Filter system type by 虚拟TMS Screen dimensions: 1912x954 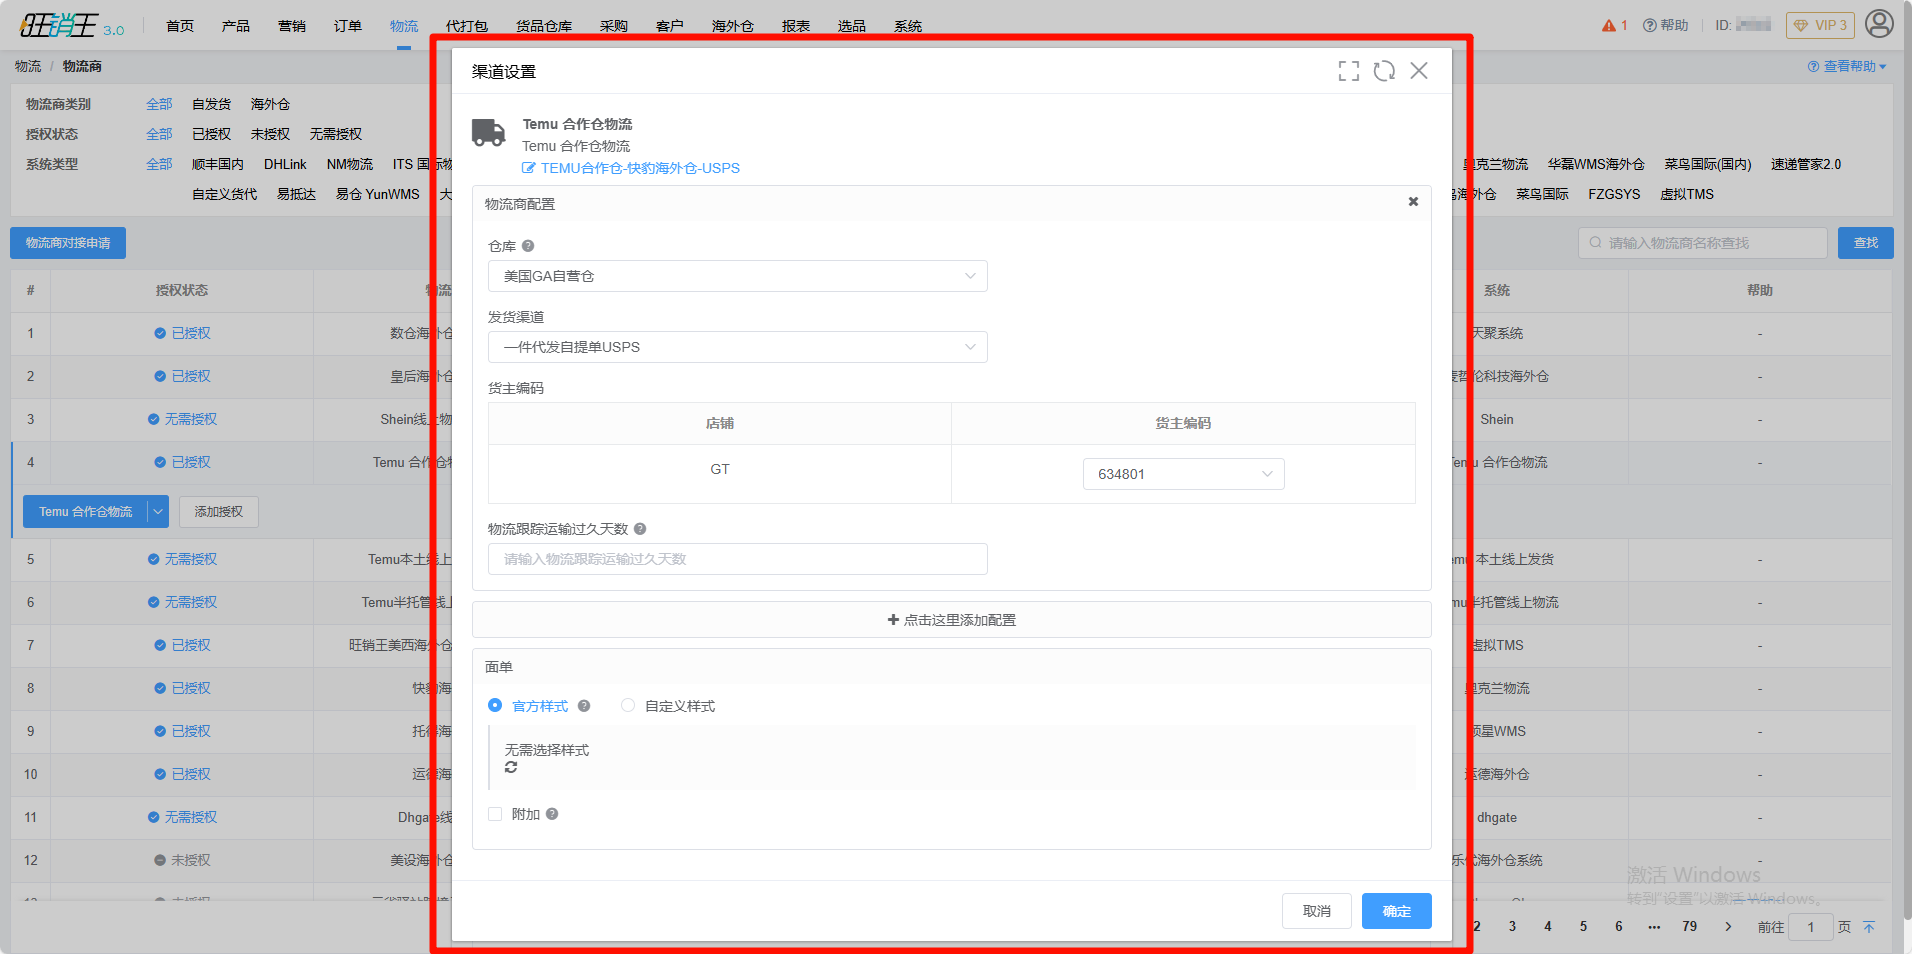(1687, 194)
